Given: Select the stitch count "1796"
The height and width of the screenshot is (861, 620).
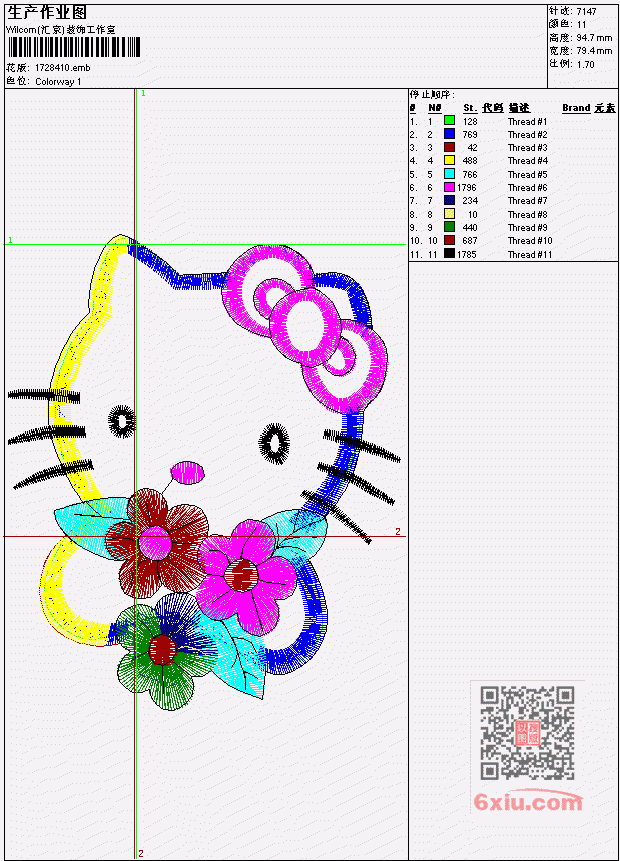Looking at the screenshot, I should point(467,188).
